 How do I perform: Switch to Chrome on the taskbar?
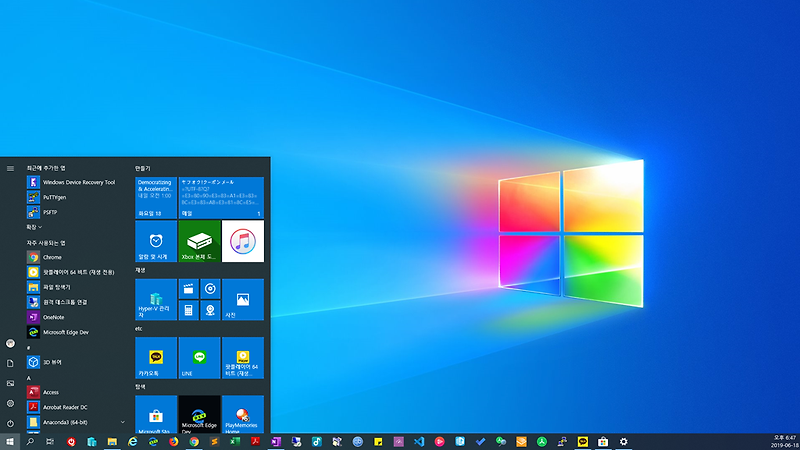194,442
